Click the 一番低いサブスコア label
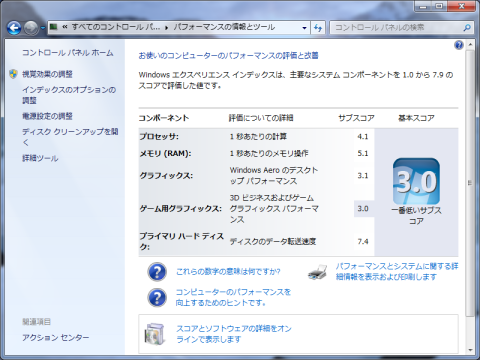 (416, 215)
